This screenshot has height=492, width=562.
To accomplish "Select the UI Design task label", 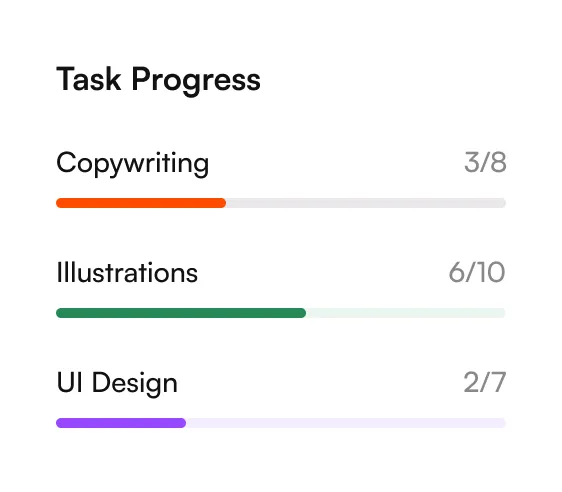I will coord(117,384).
